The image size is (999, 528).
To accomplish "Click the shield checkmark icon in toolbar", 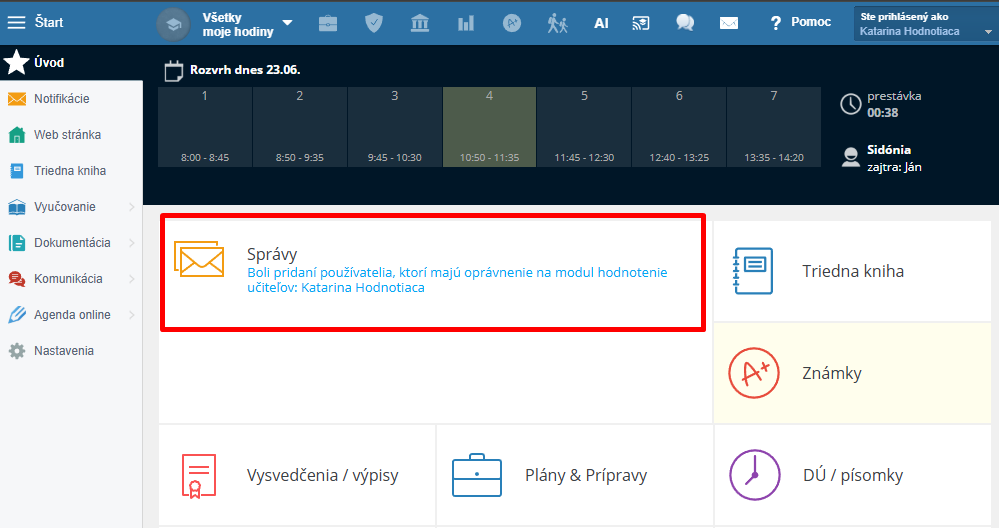I will pyautogui.click(x=374, y=24).
